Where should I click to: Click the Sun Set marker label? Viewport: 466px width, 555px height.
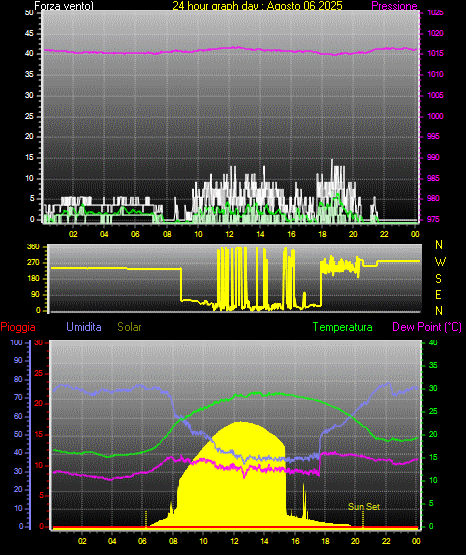[364, 507]
